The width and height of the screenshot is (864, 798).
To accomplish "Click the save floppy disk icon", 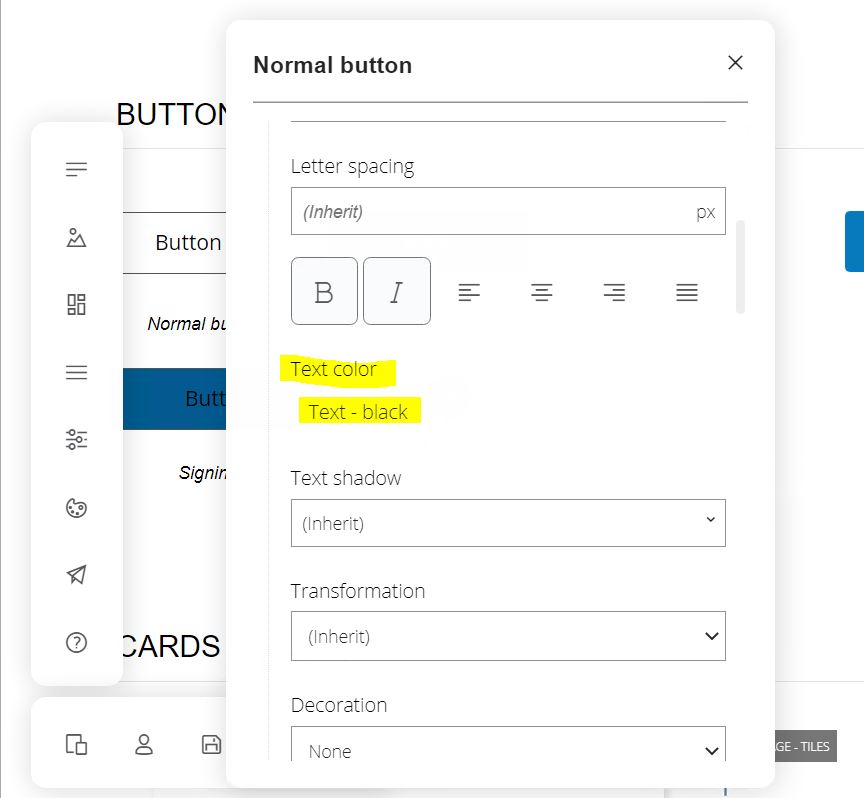I will 211,745.
